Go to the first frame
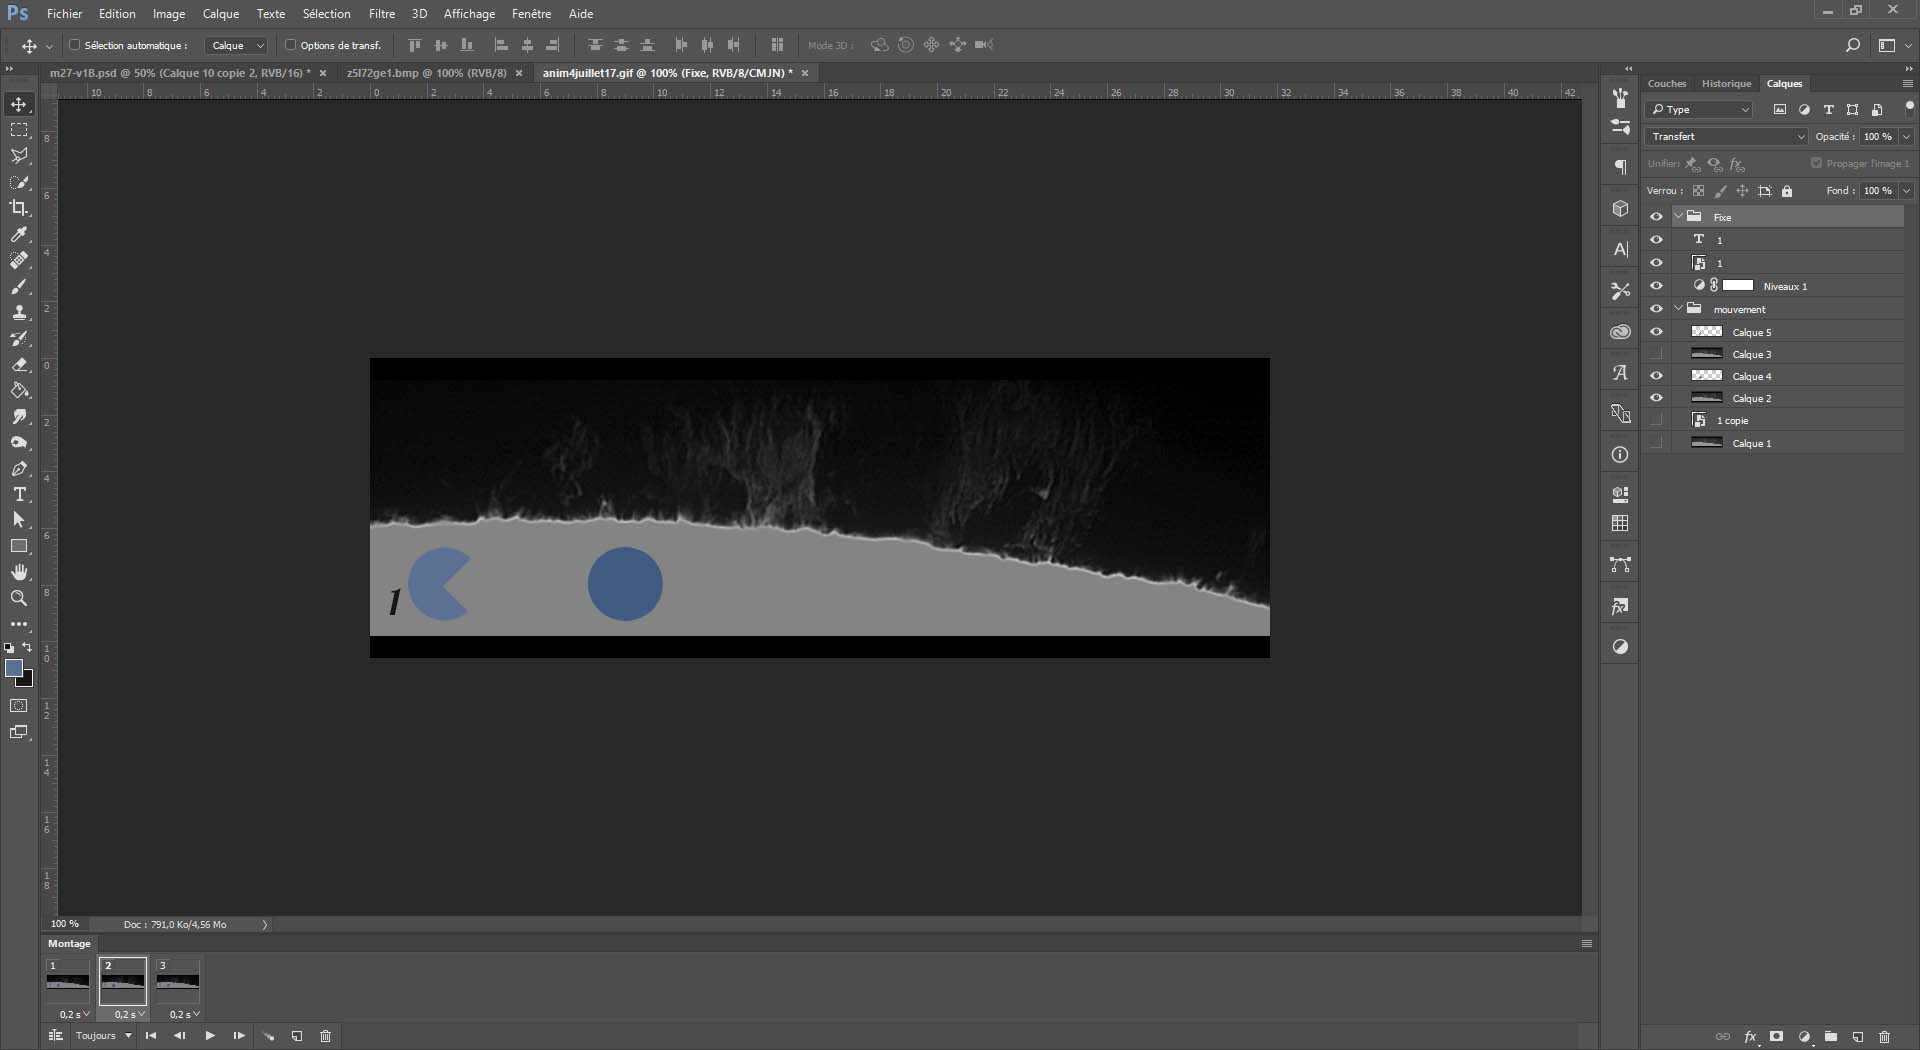The height and width of the screenshot is (1050, 1920). pos(151,1036)
